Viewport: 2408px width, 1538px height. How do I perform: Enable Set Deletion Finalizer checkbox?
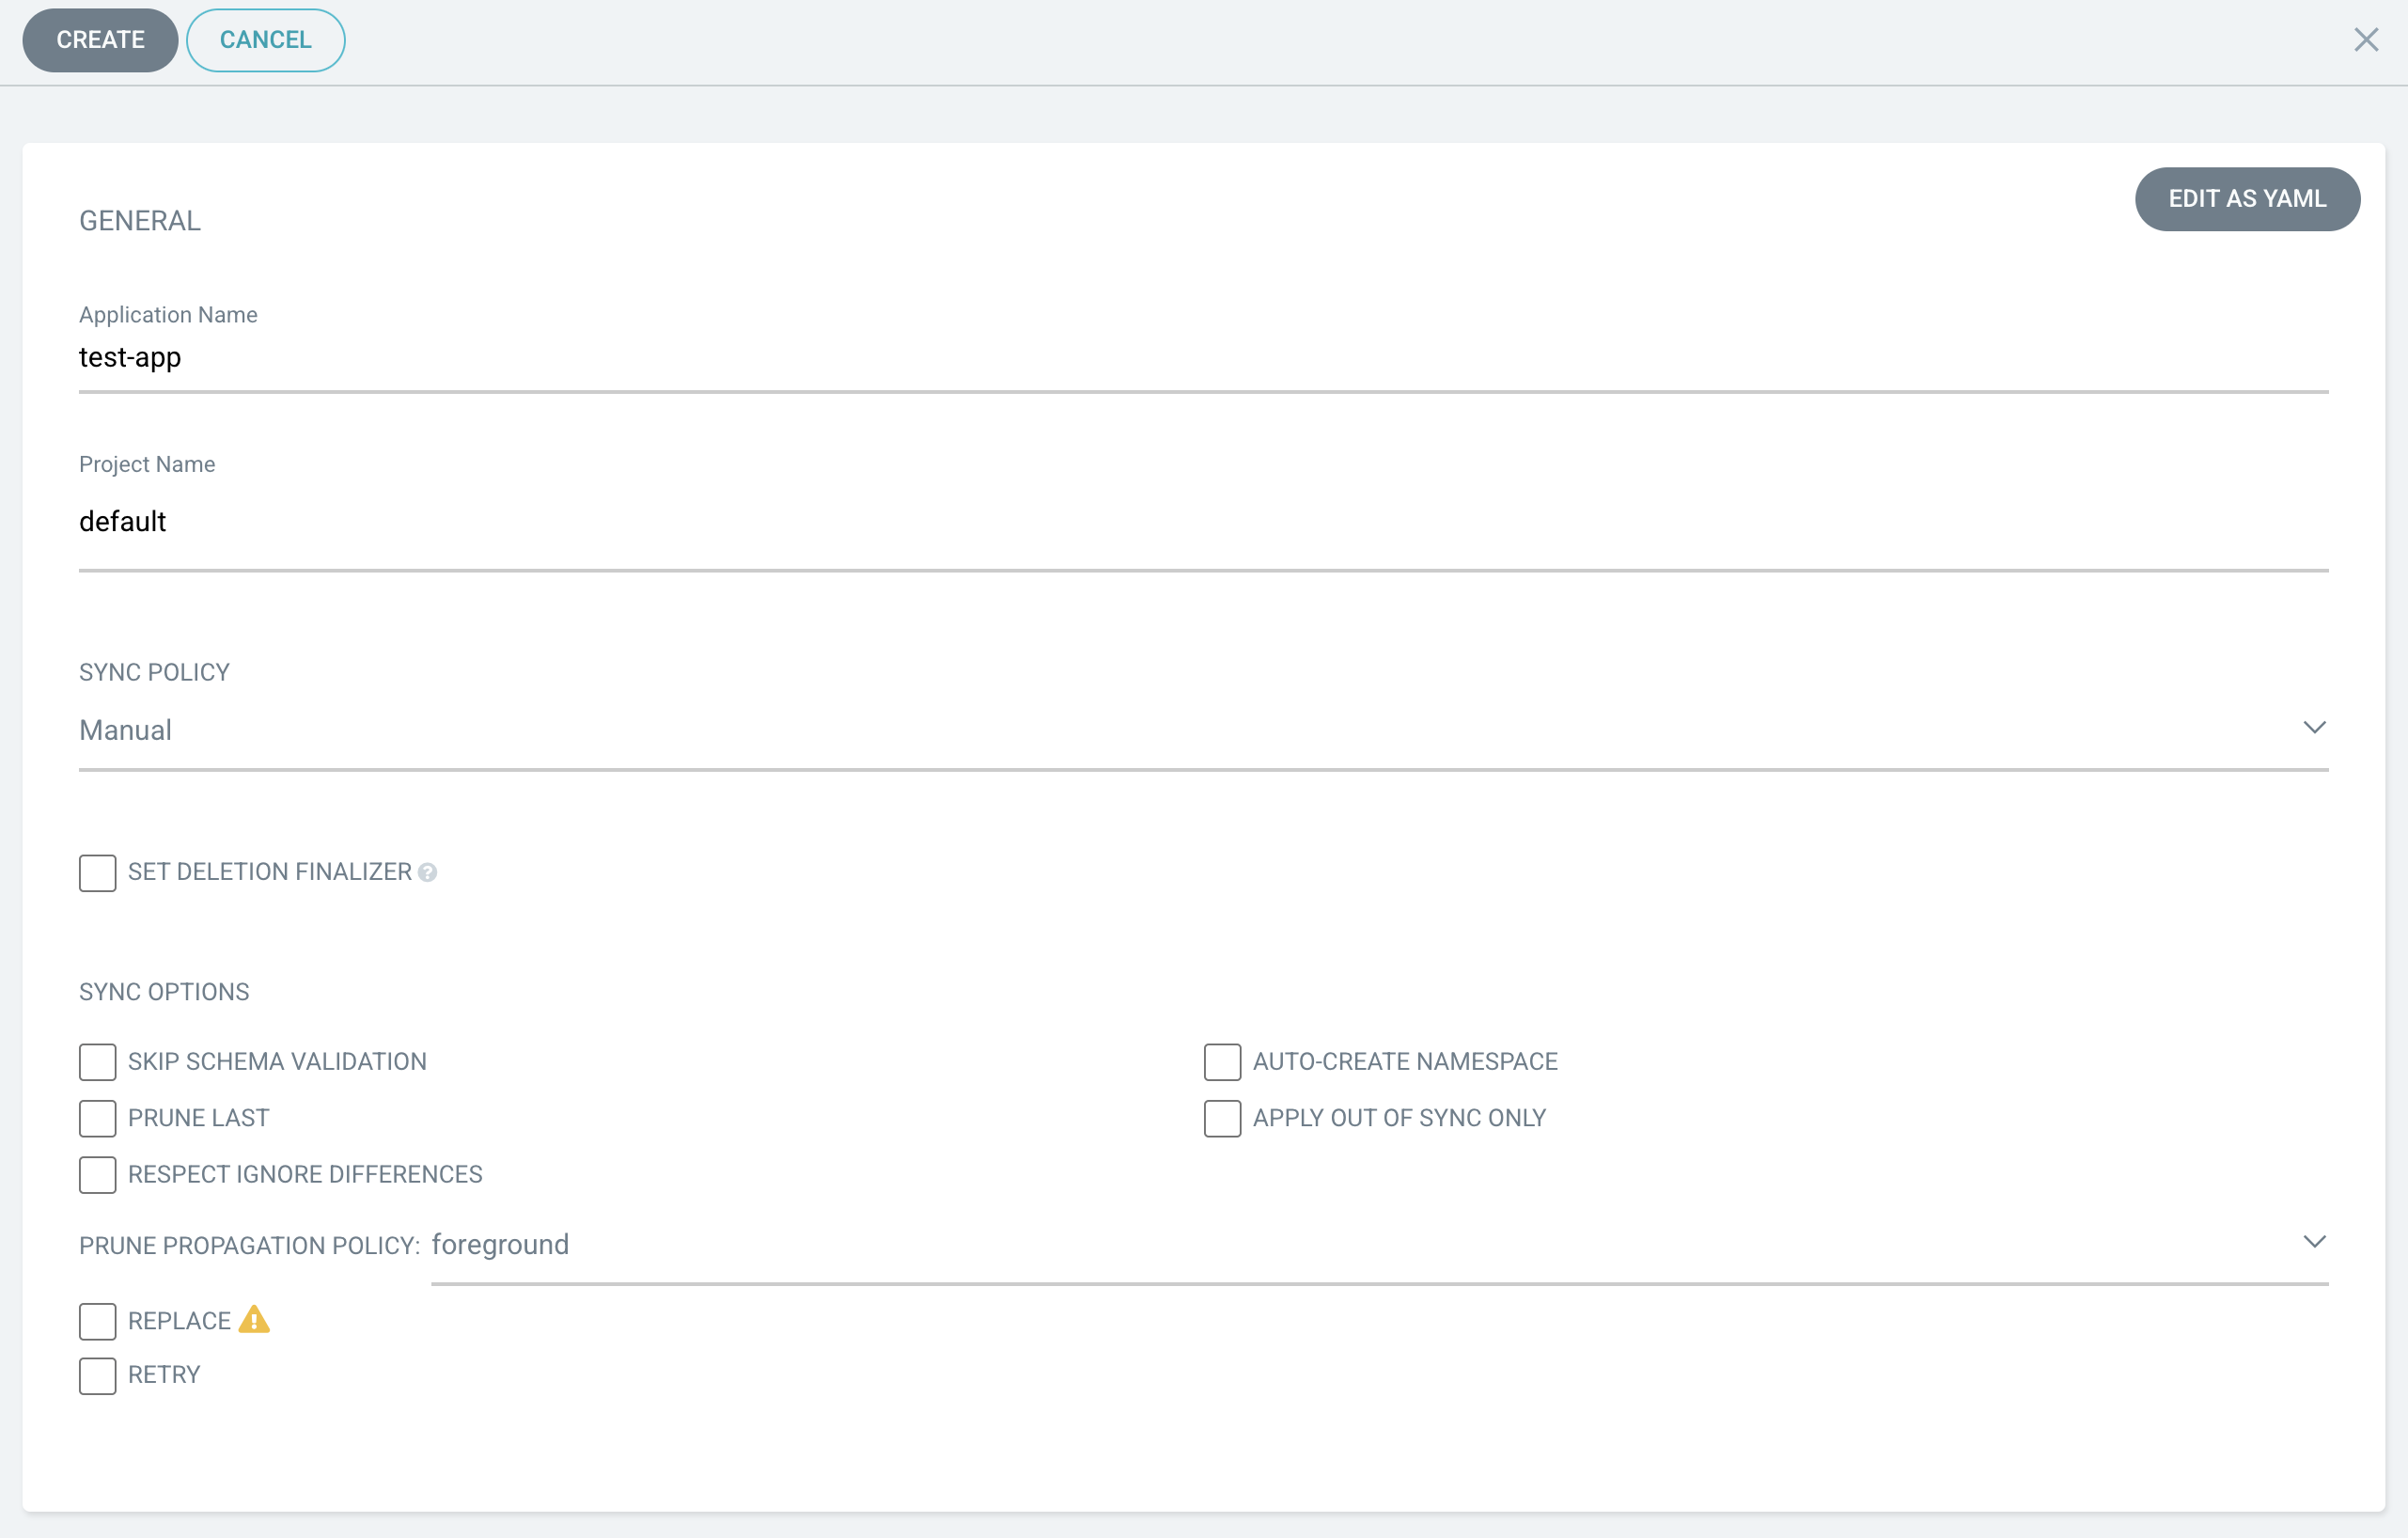(97, 873)
